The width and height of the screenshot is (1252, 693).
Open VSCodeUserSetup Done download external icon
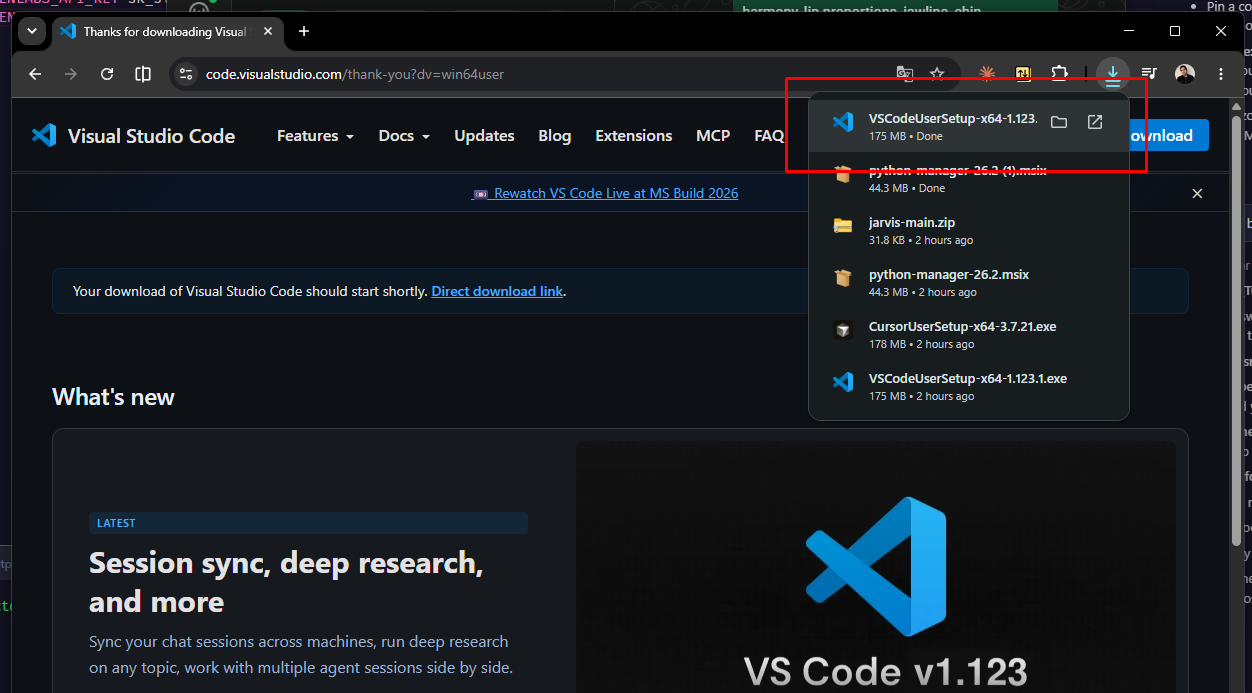tap(1095, 122)
